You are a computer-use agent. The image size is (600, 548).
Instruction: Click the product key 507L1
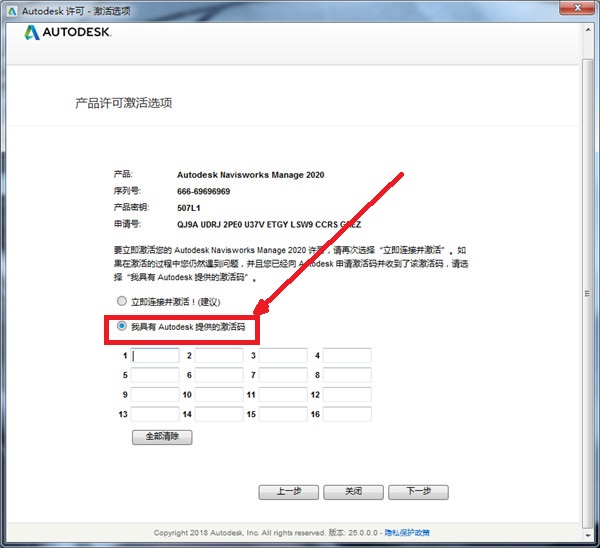point(189,208)
